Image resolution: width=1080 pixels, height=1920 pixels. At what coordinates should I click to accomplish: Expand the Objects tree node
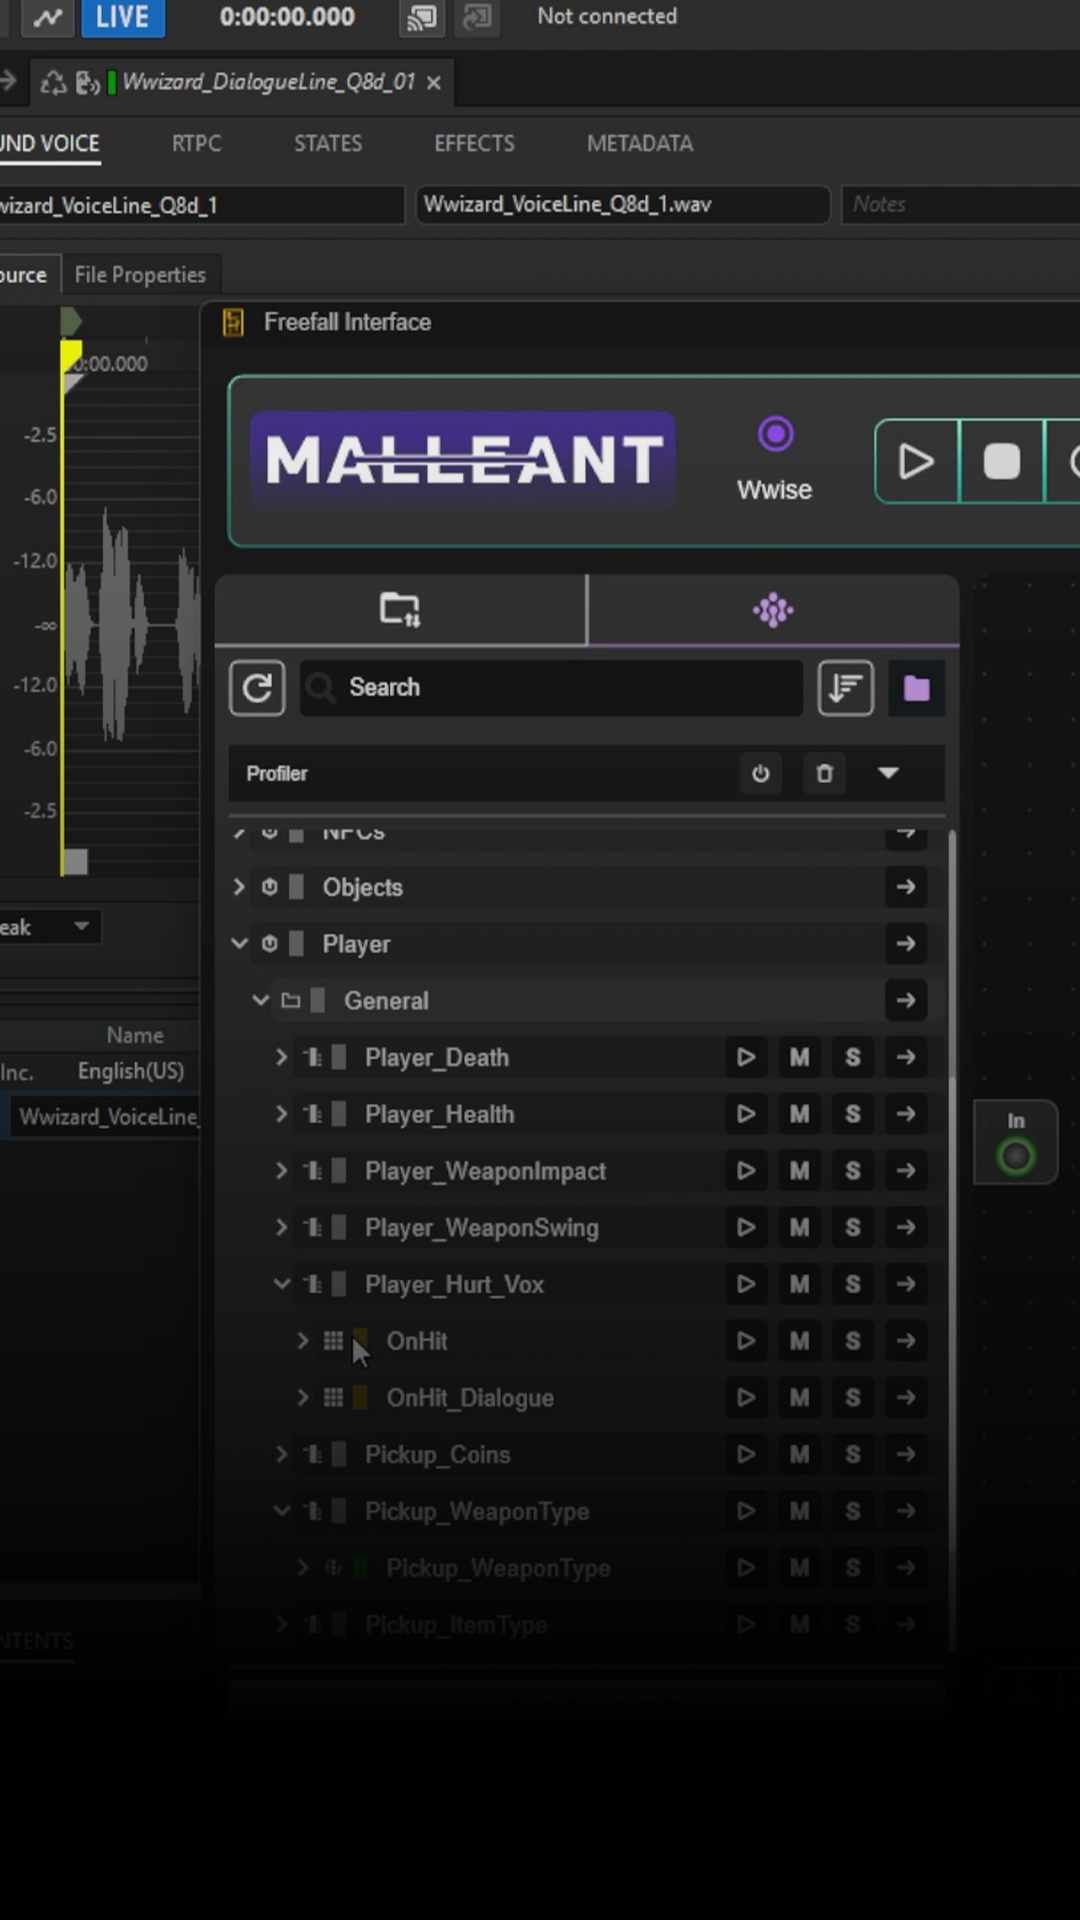[x=238, y=887]
